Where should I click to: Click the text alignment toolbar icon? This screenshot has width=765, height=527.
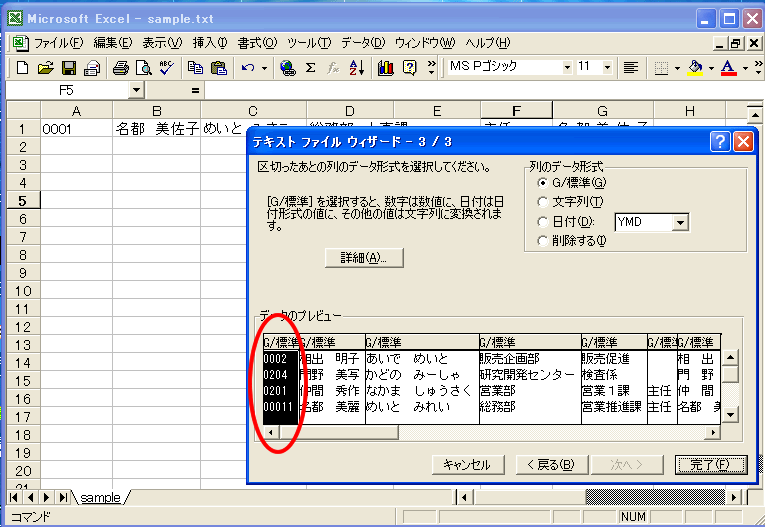coord(631,68)
